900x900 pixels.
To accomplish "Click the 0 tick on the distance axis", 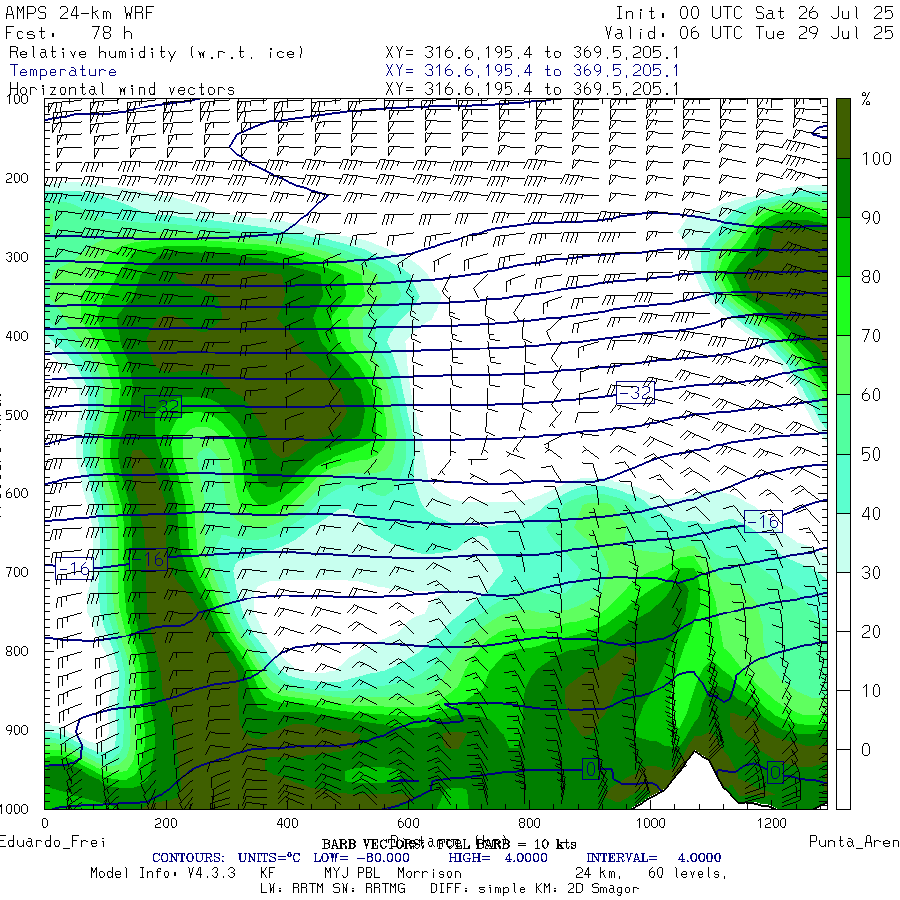I will pos(45,823).
